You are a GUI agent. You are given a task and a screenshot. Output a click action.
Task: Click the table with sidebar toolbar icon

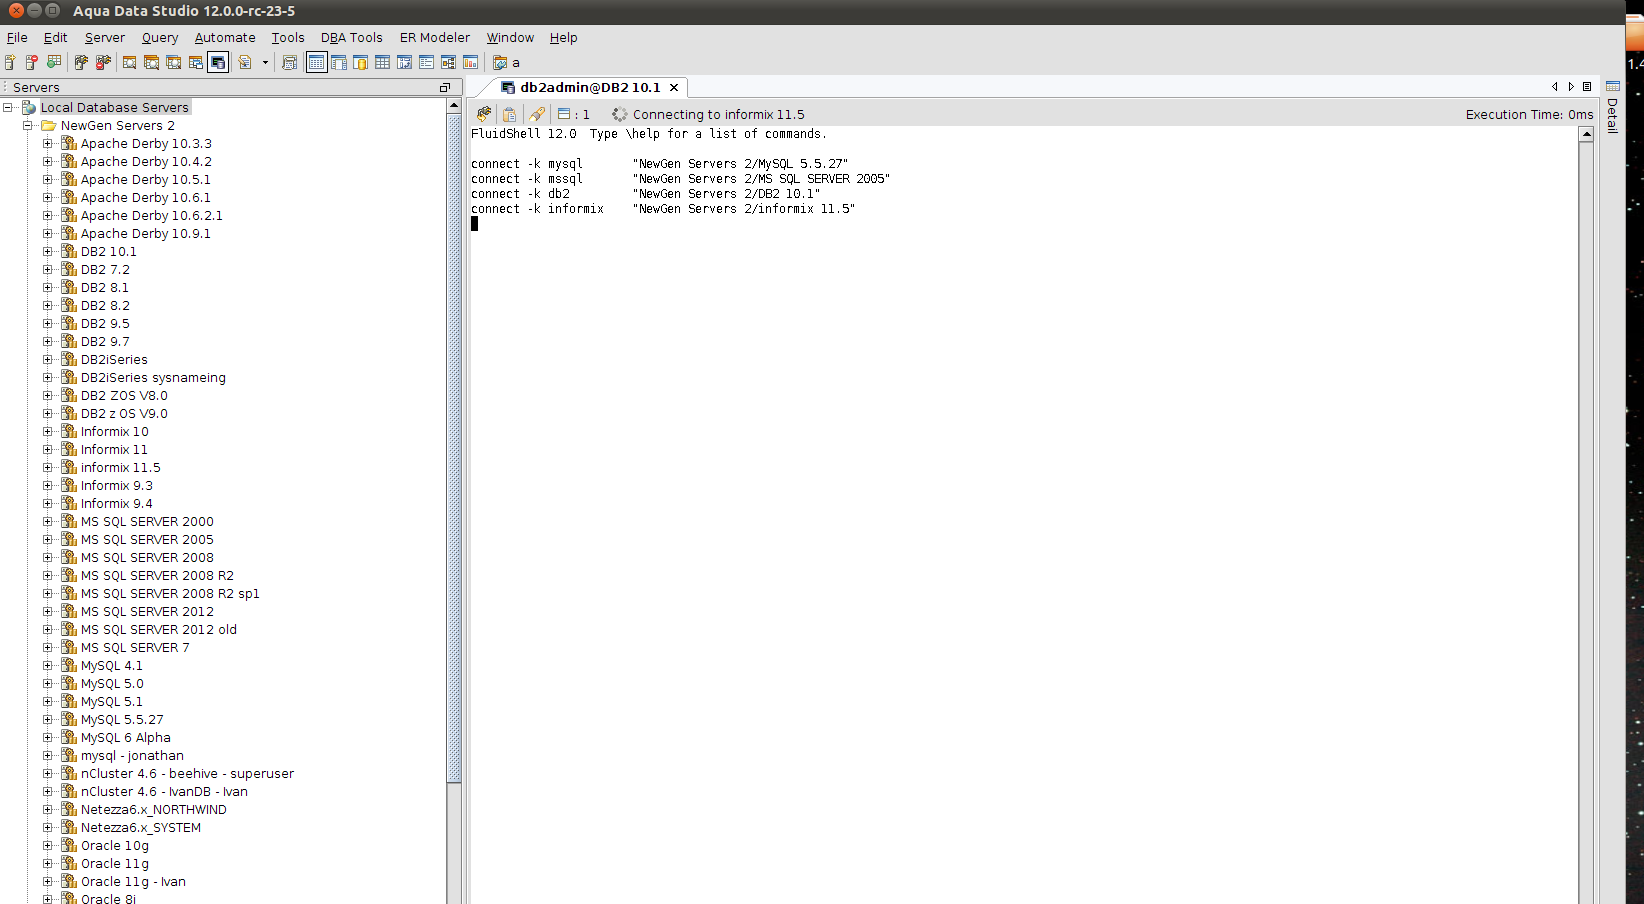click(339, 62)
